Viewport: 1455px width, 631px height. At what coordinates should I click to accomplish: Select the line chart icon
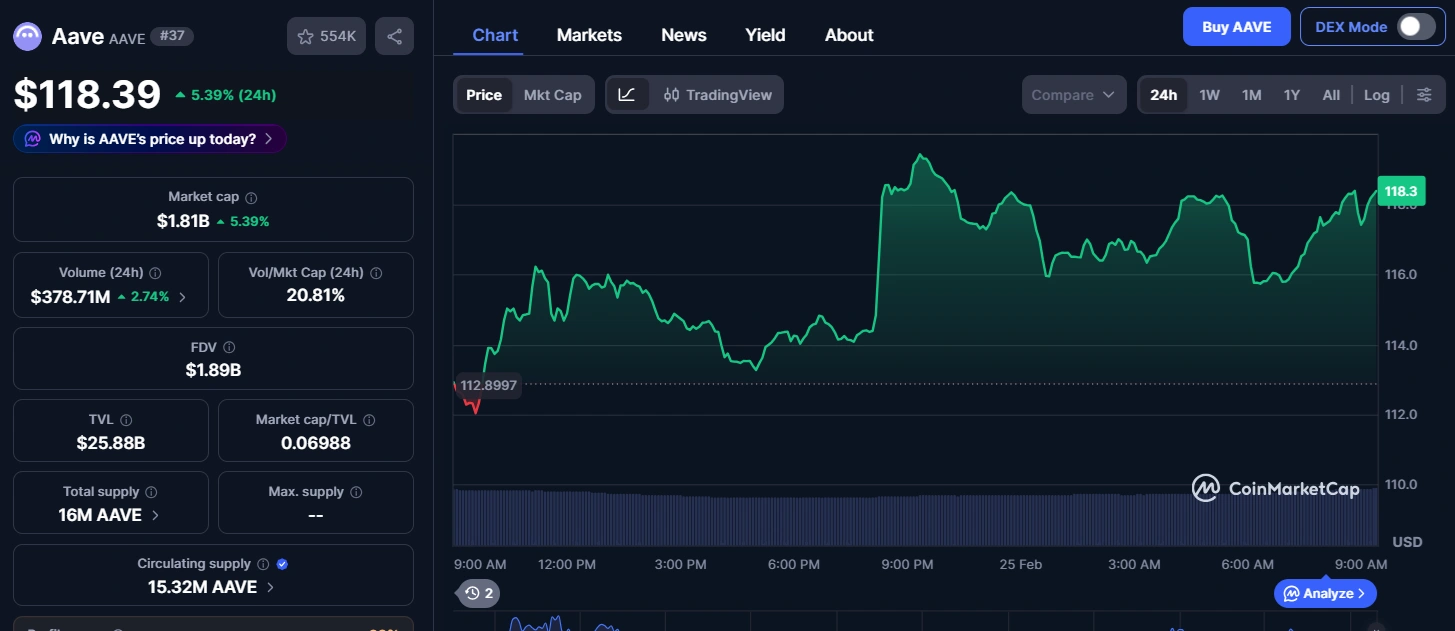[627, 95]
